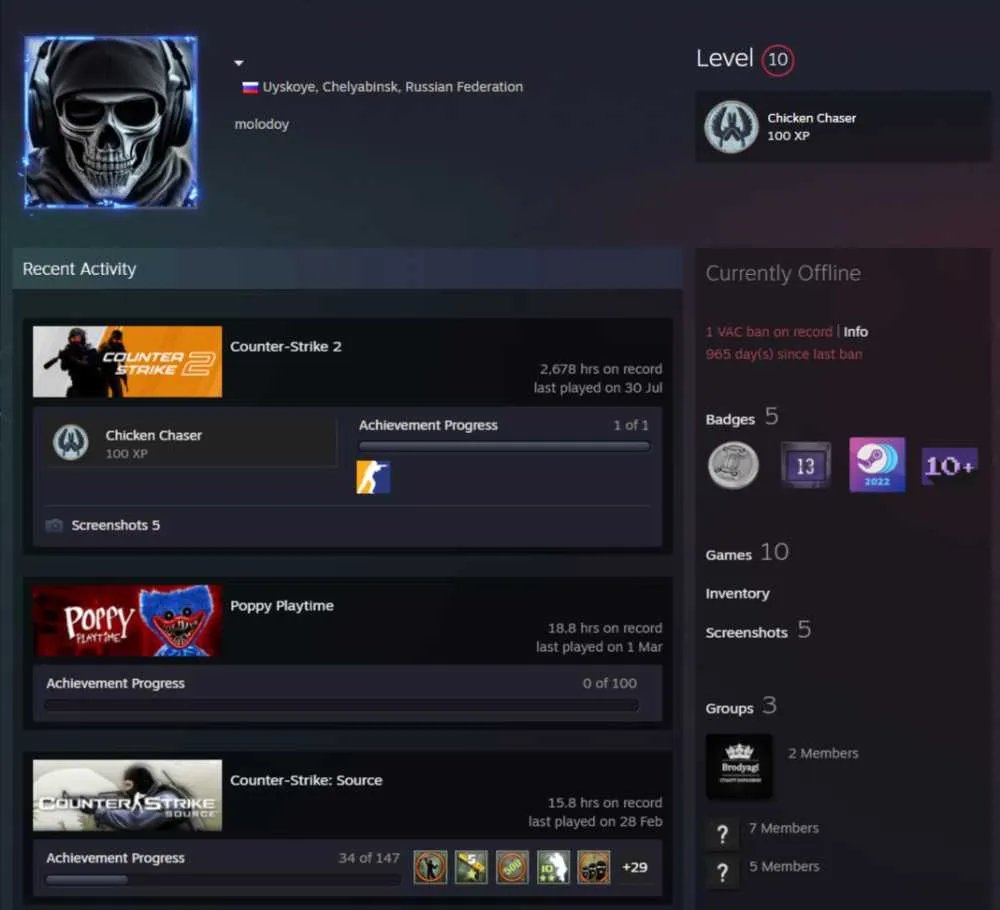Open the purple 10+ badge
The width and height of the screenshot is (1000, 910).
(x=949, y=466)
